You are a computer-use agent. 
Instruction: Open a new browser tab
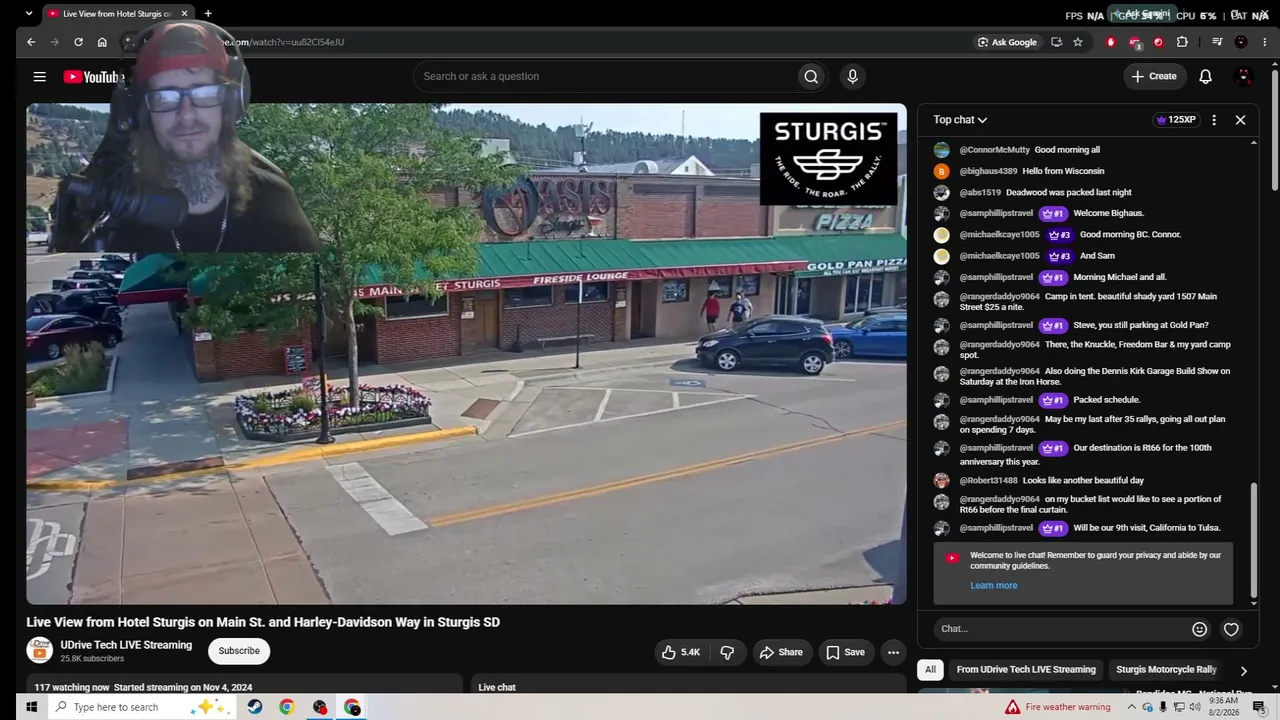tap(208, 14)
